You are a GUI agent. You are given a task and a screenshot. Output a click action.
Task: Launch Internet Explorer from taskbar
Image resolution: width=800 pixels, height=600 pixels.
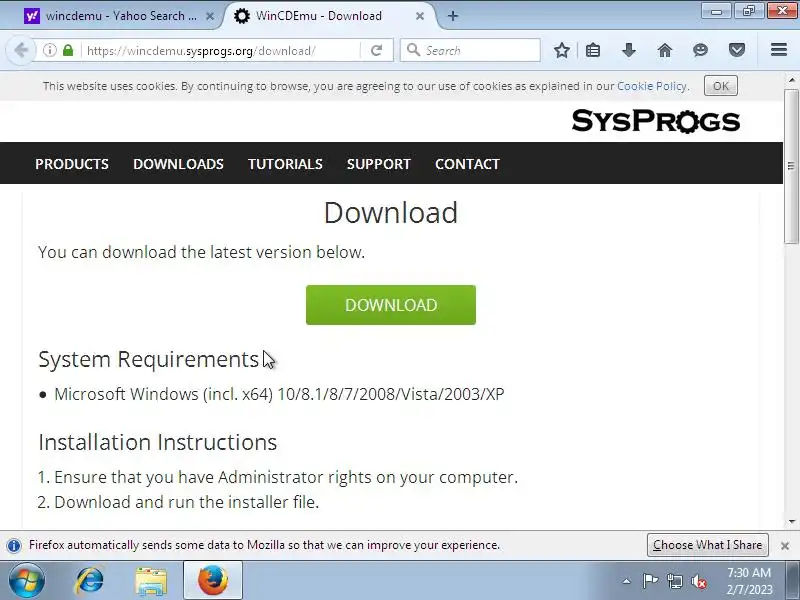pyautogui.click(x=89, y=581)
